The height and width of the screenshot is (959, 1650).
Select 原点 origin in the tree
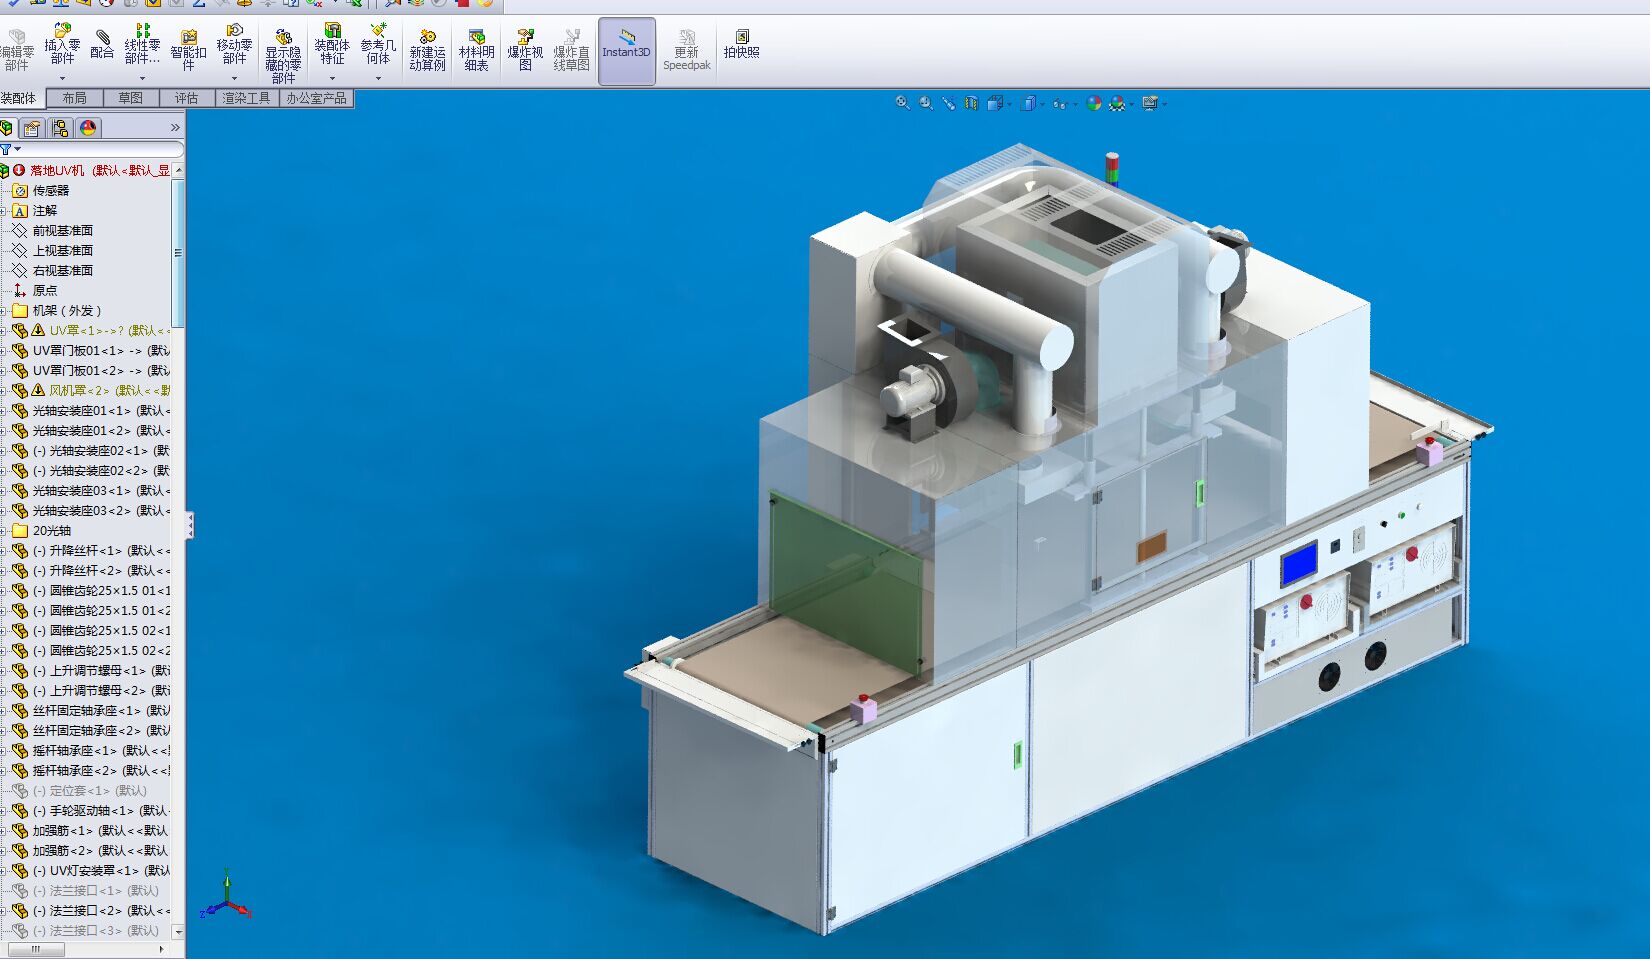[45, 291]
